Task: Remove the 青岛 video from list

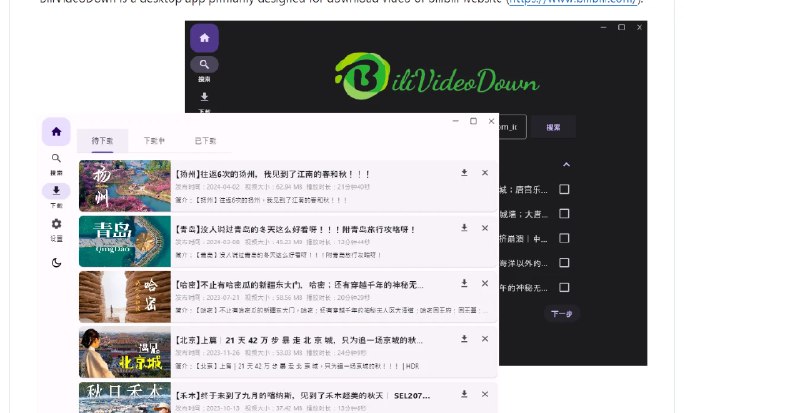Action: pyautogui.click(x=485, y=228)
